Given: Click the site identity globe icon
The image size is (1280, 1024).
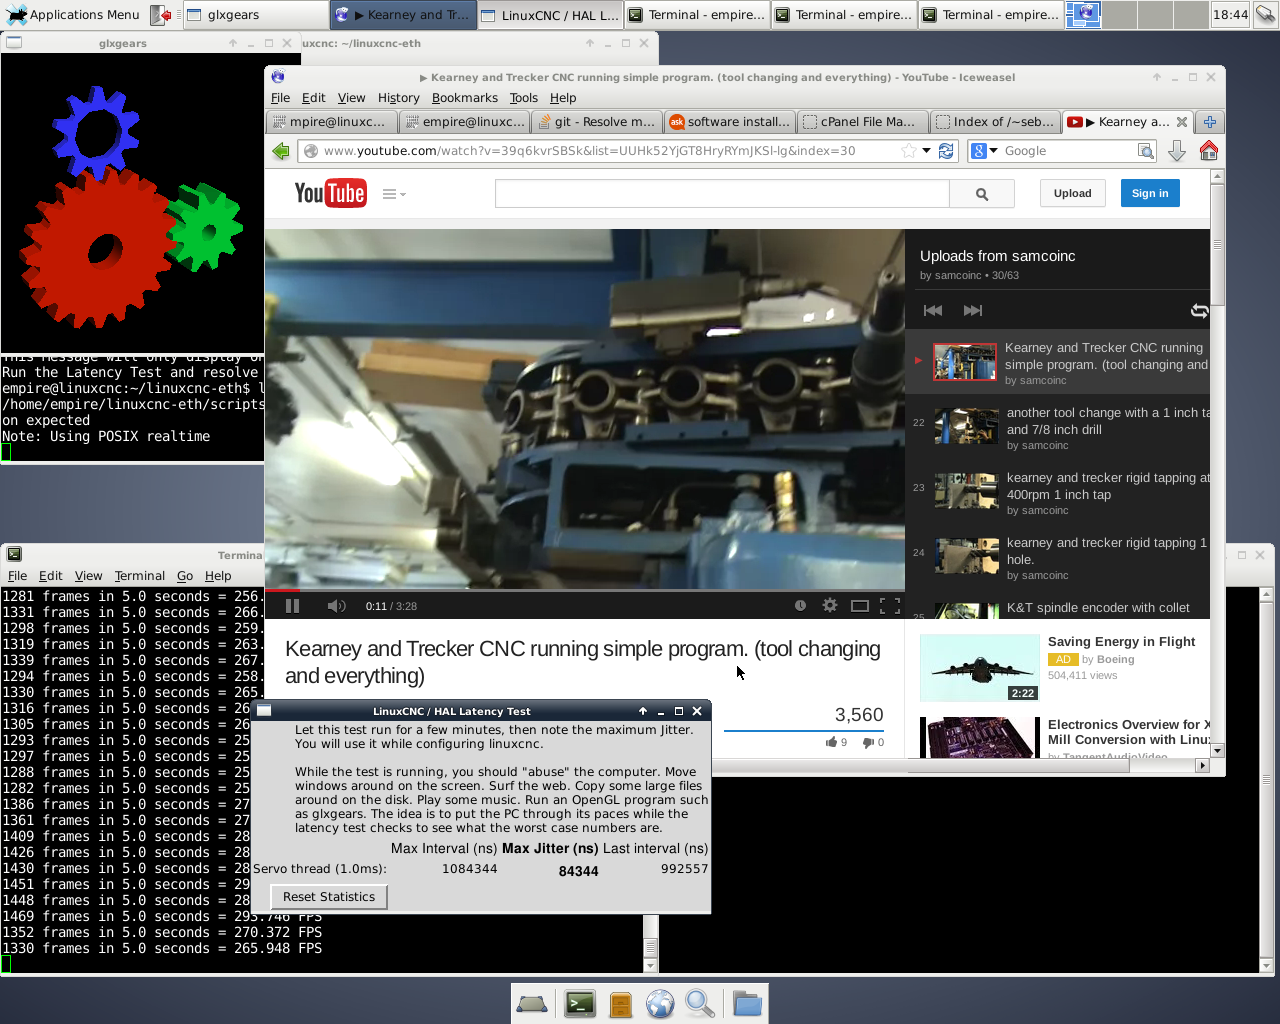Looking at the screenshot, I should pyautogui.click(x=311, y=151).
